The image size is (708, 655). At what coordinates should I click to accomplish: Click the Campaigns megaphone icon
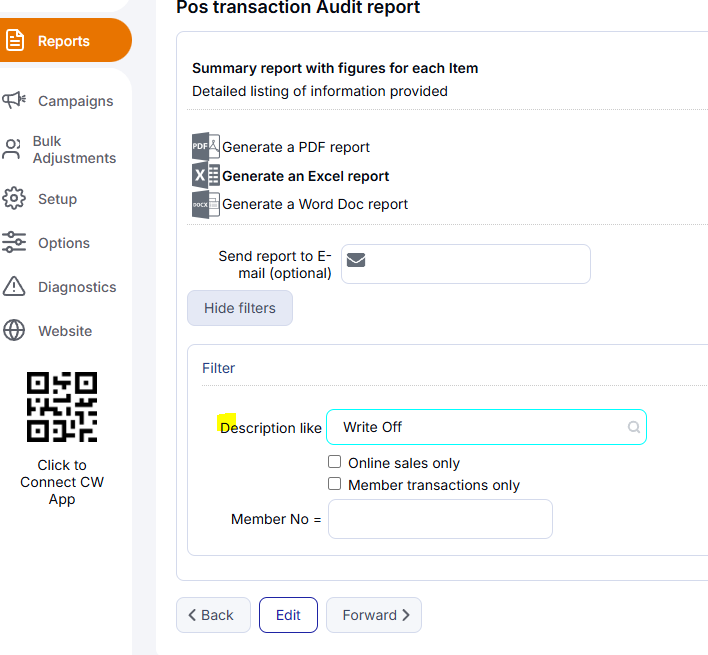[14, 100]
